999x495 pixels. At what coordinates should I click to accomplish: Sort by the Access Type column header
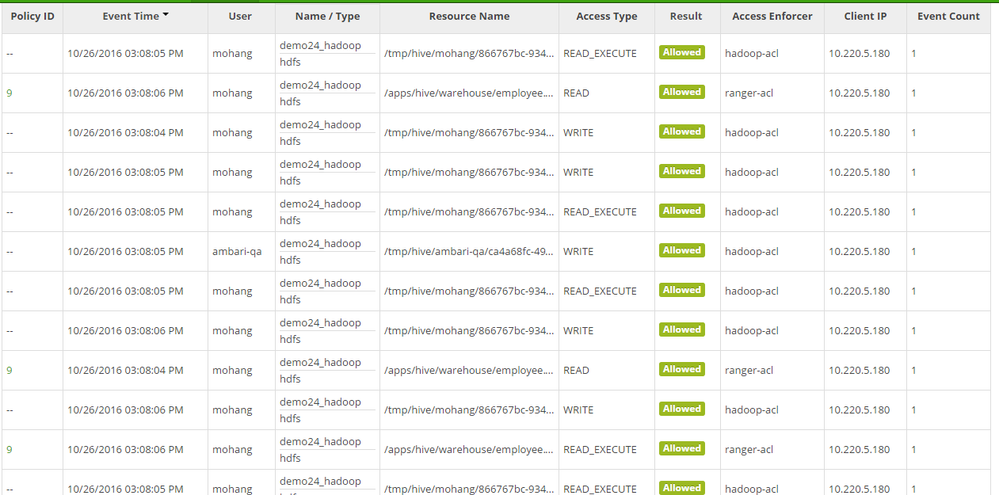(607, 17)
